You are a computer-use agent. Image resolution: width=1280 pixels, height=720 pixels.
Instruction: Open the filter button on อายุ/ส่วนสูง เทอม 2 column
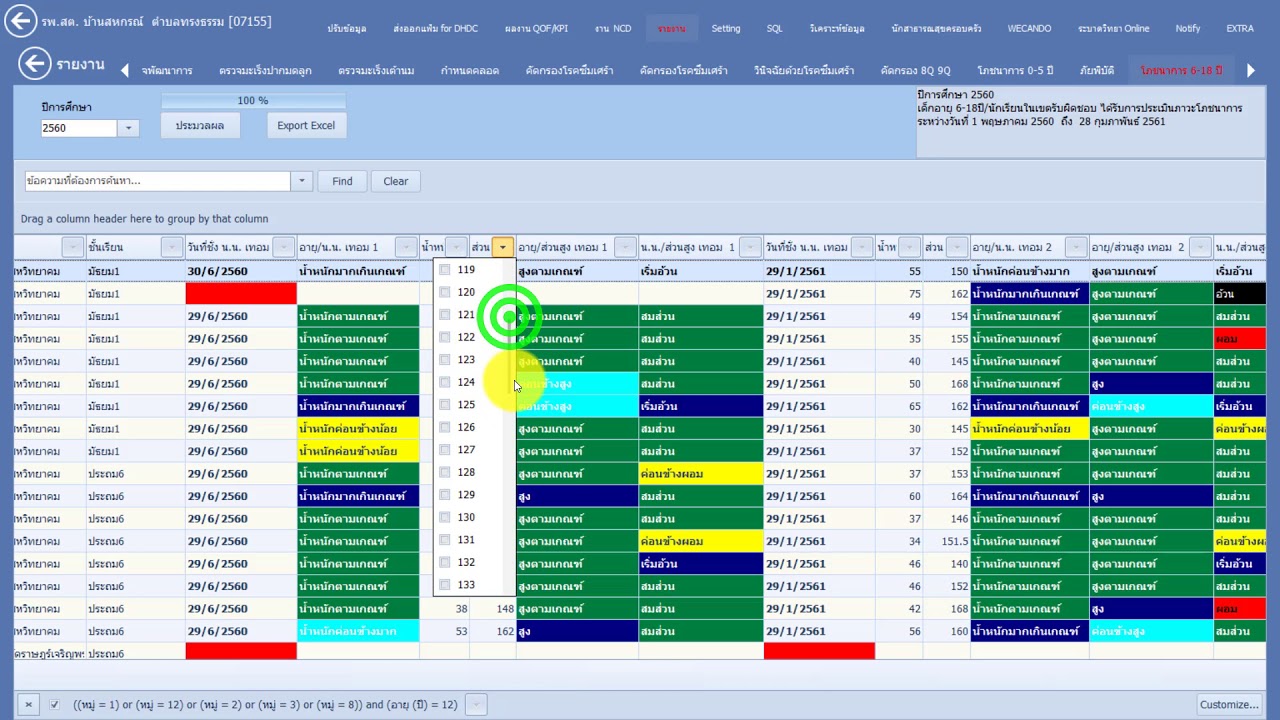(1200, 247)
